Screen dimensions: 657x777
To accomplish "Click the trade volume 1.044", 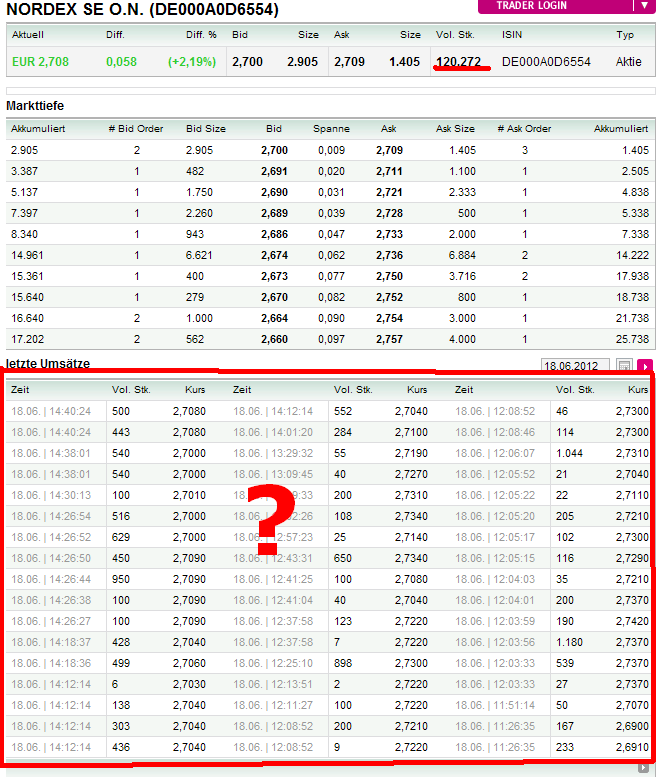I will click(569, 453).
